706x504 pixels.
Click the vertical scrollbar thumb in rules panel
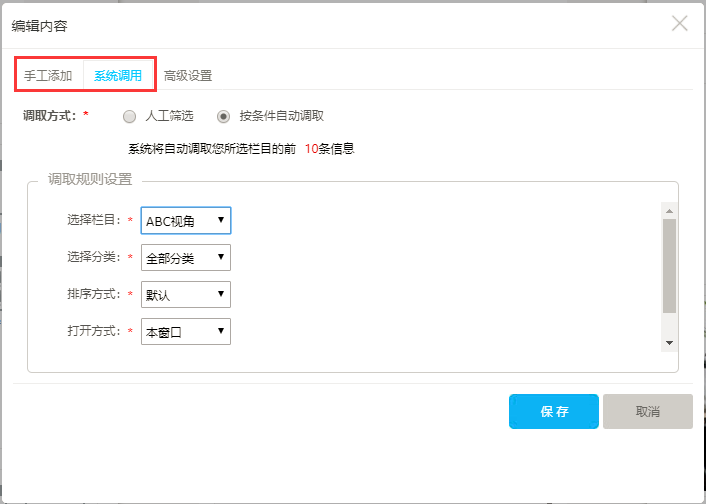[x=669, y=265]
